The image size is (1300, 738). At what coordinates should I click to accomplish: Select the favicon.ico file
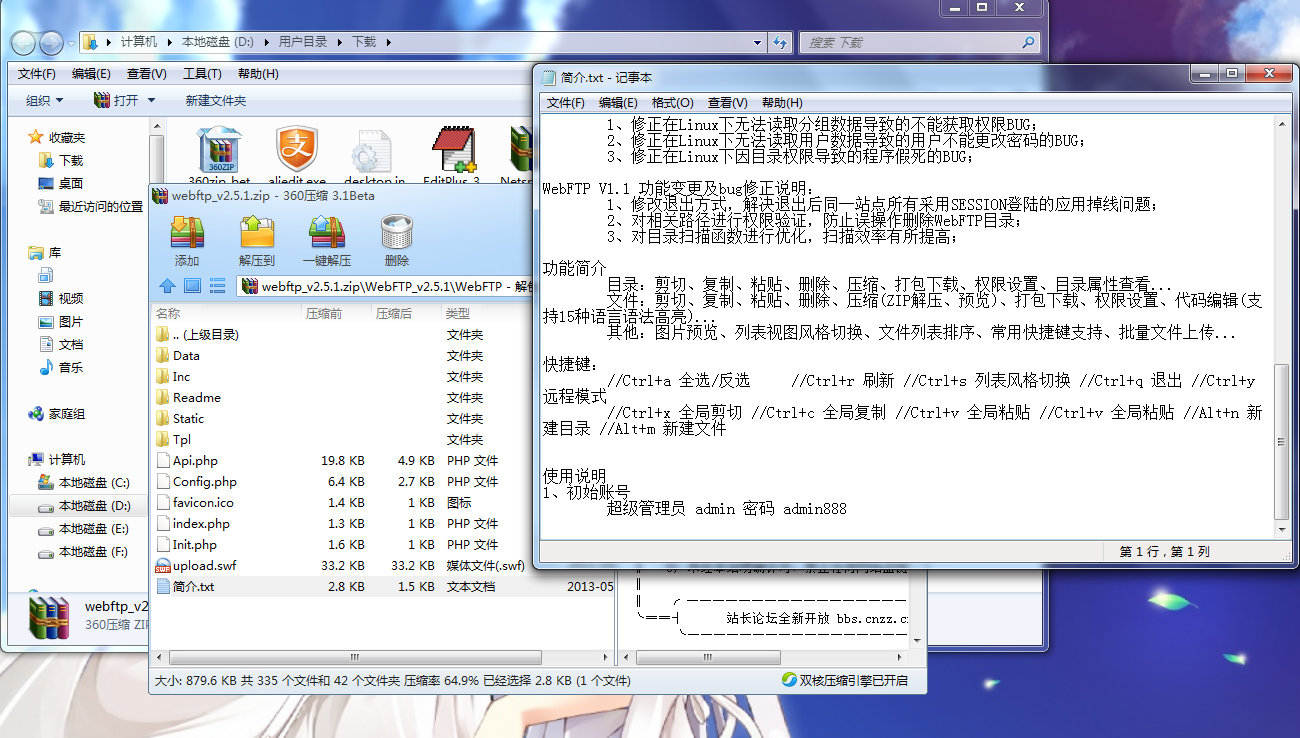tap(203, 503)
